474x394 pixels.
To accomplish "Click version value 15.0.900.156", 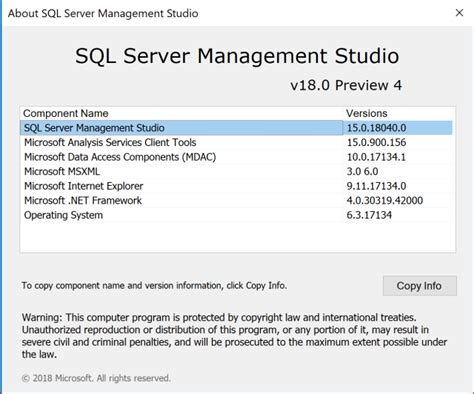I will point(377,142).
